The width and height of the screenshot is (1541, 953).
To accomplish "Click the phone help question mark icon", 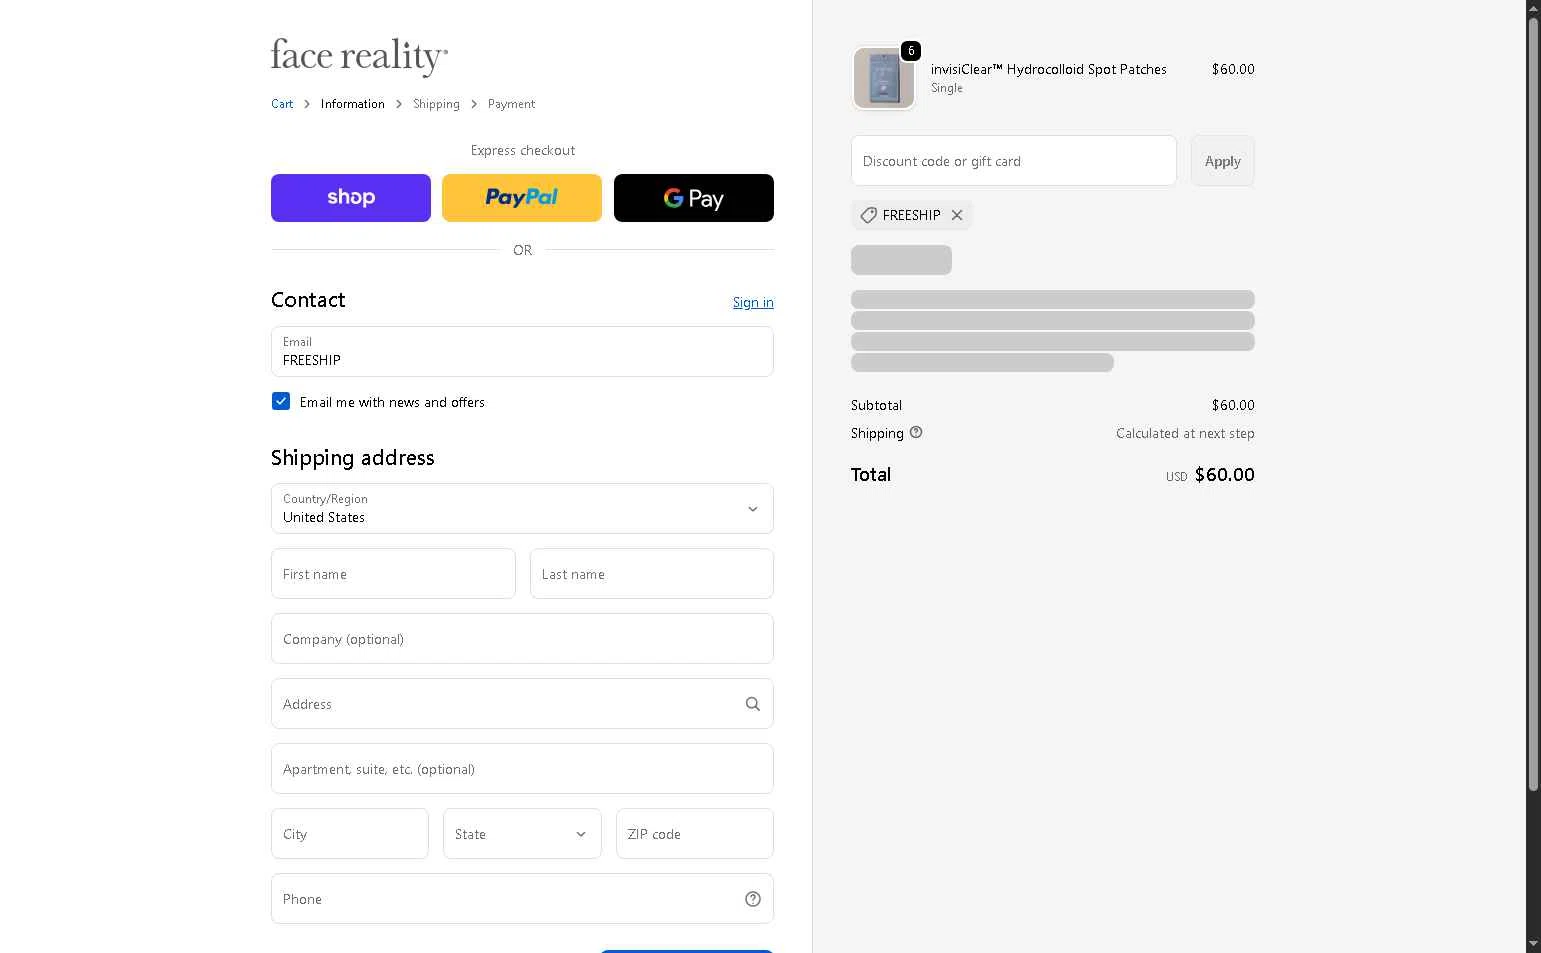I will point(753,899).
